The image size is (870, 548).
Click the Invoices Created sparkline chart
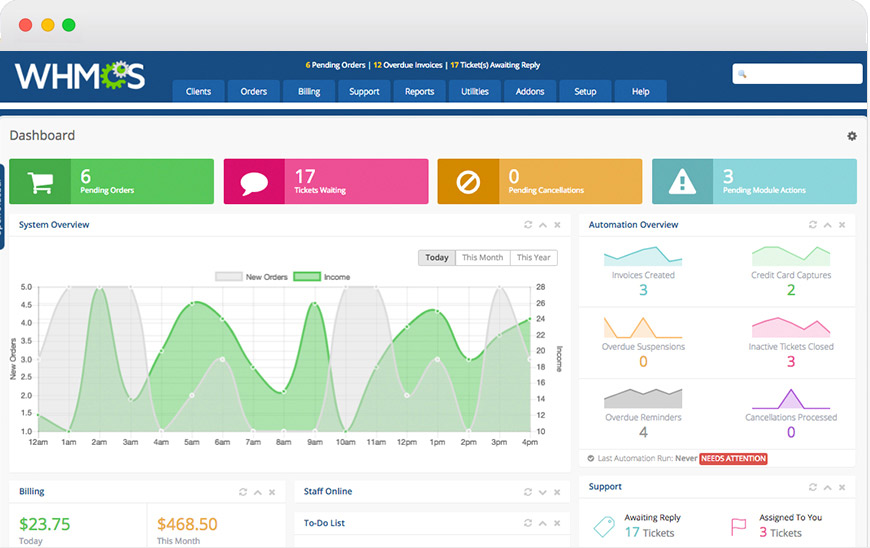(643, 256)
